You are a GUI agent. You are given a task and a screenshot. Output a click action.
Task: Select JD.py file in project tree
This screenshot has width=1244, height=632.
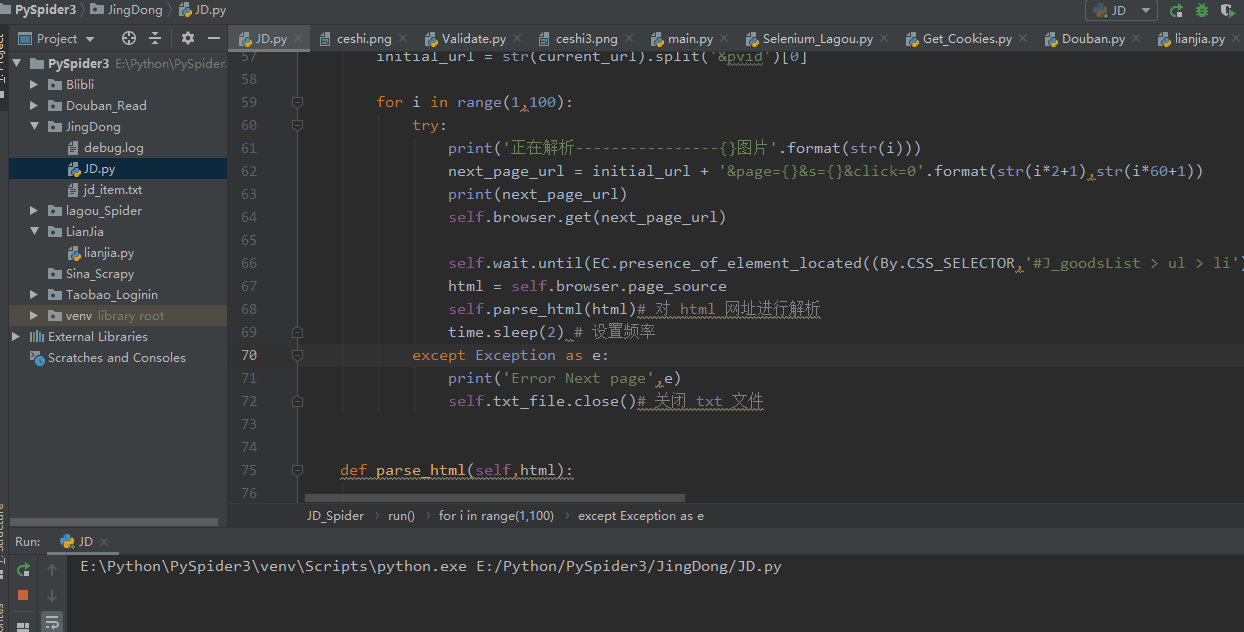pos(99,169)
